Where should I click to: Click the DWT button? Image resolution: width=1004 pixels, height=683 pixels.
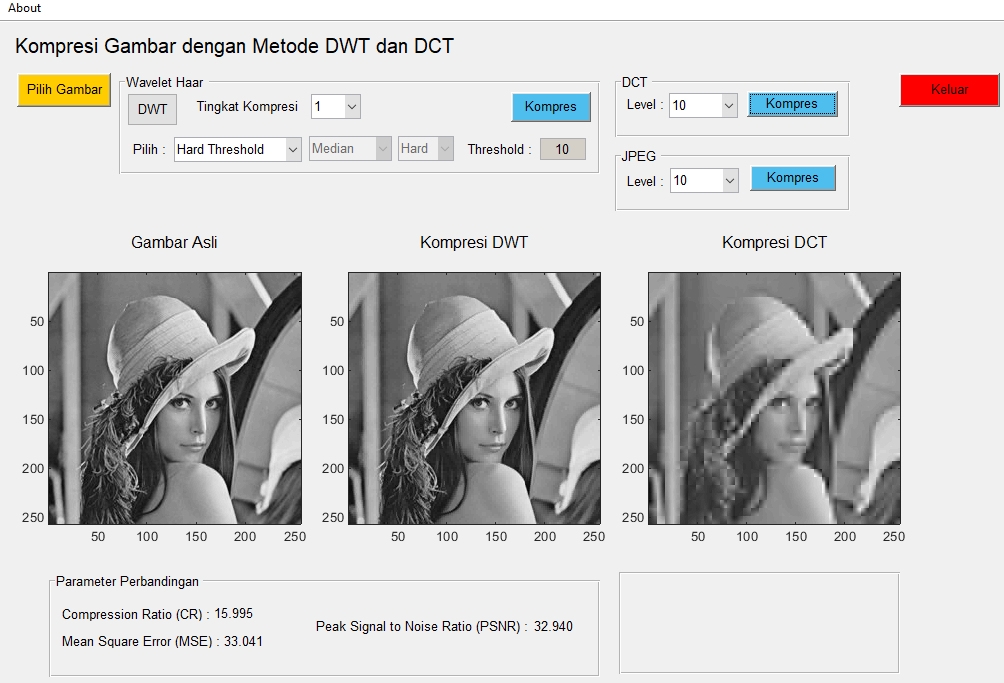click(x=151, y=110)
